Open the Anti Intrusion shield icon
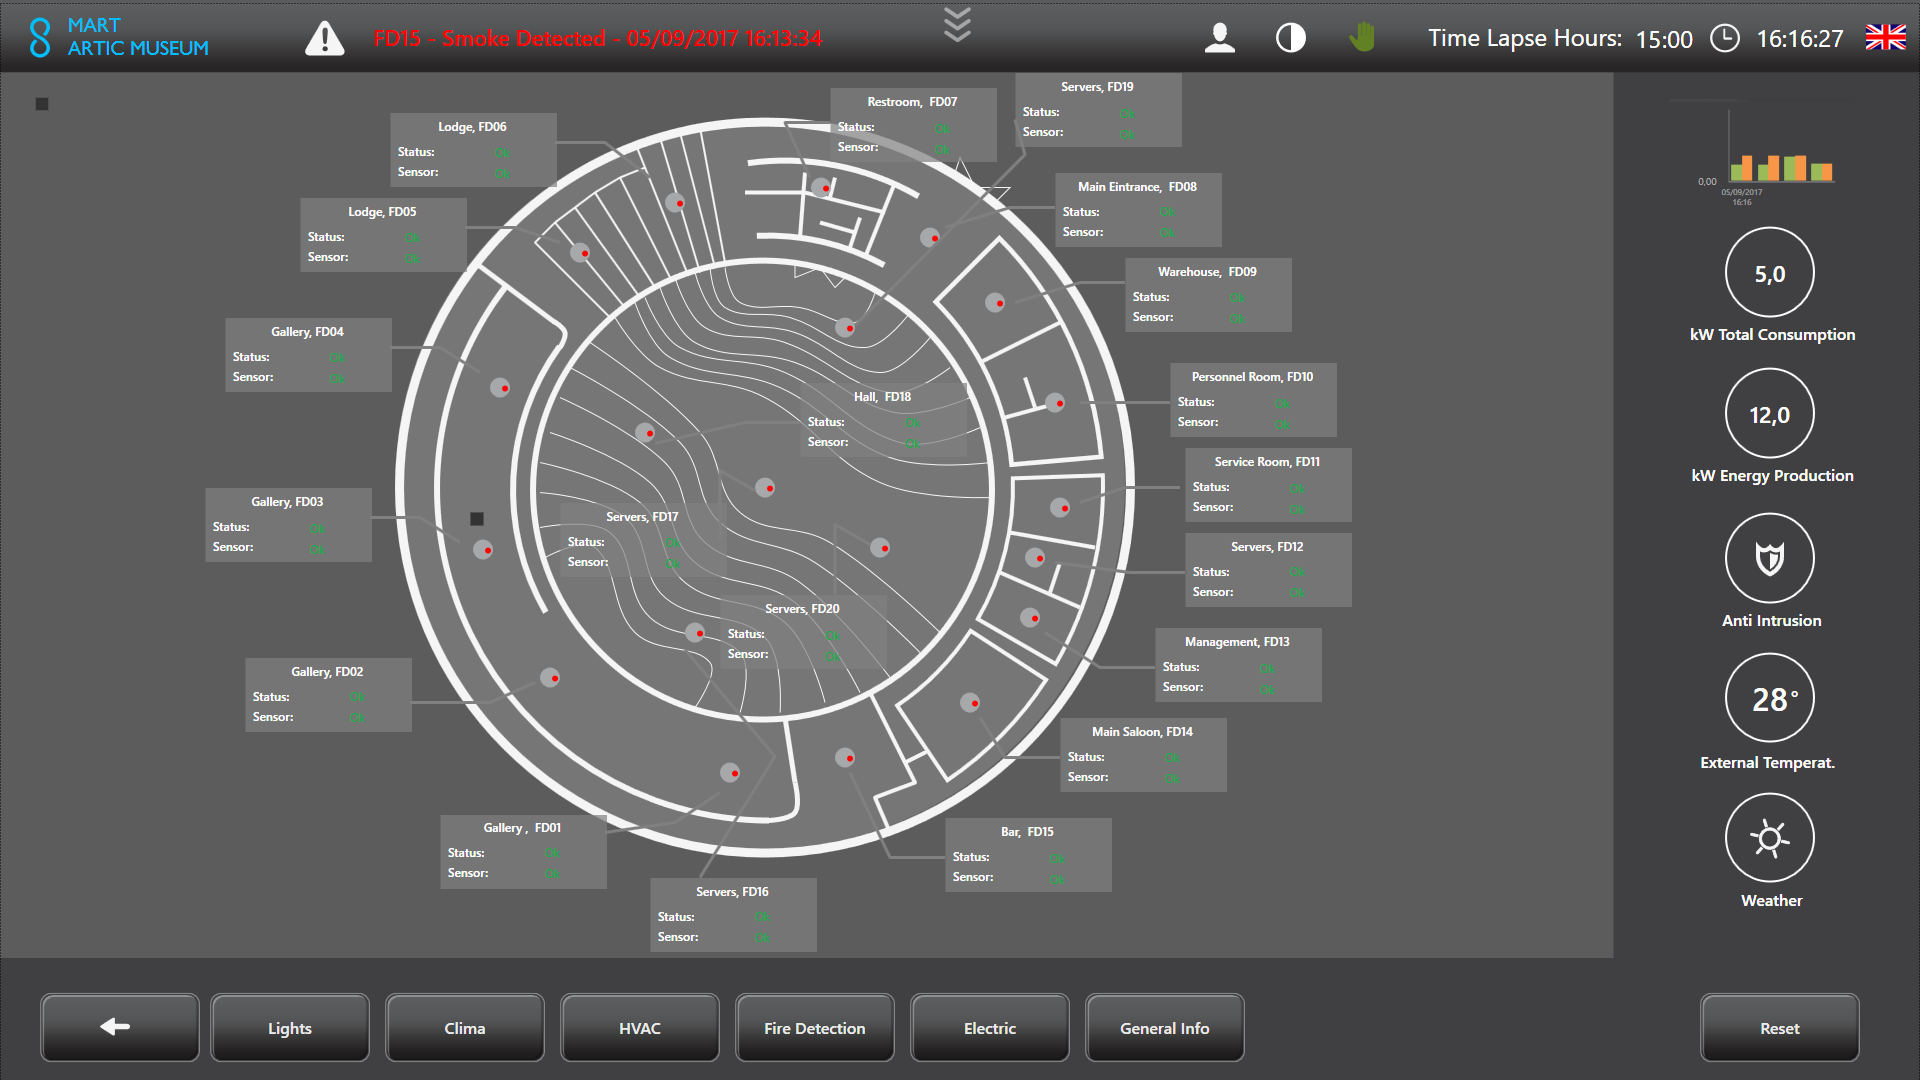This screenshot has height=1080, width=1920. click(x=1769, y=558)
